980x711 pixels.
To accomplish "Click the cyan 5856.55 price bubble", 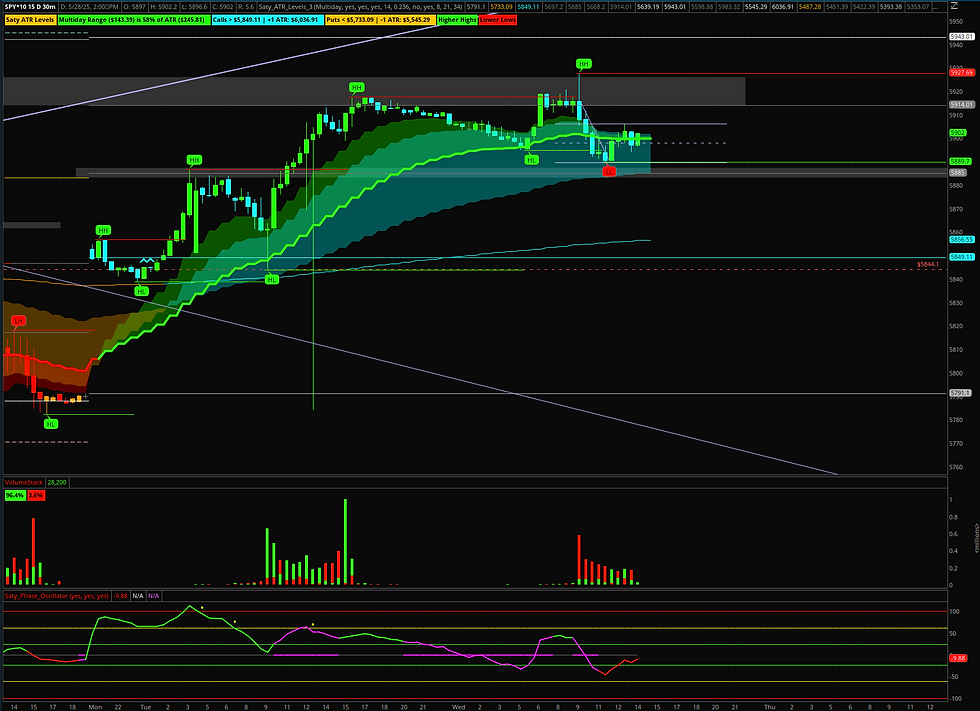I will tap(962, 239).
